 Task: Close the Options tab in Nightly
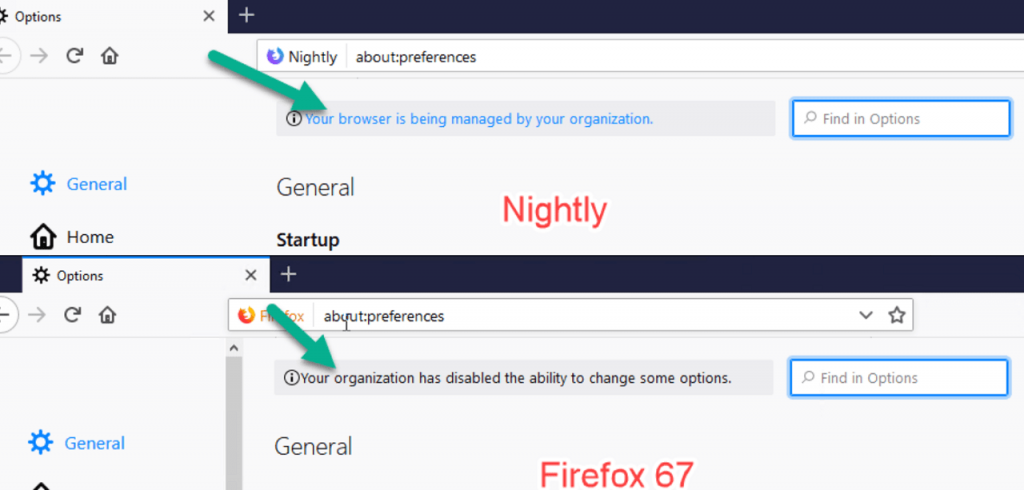click(209, 16)
